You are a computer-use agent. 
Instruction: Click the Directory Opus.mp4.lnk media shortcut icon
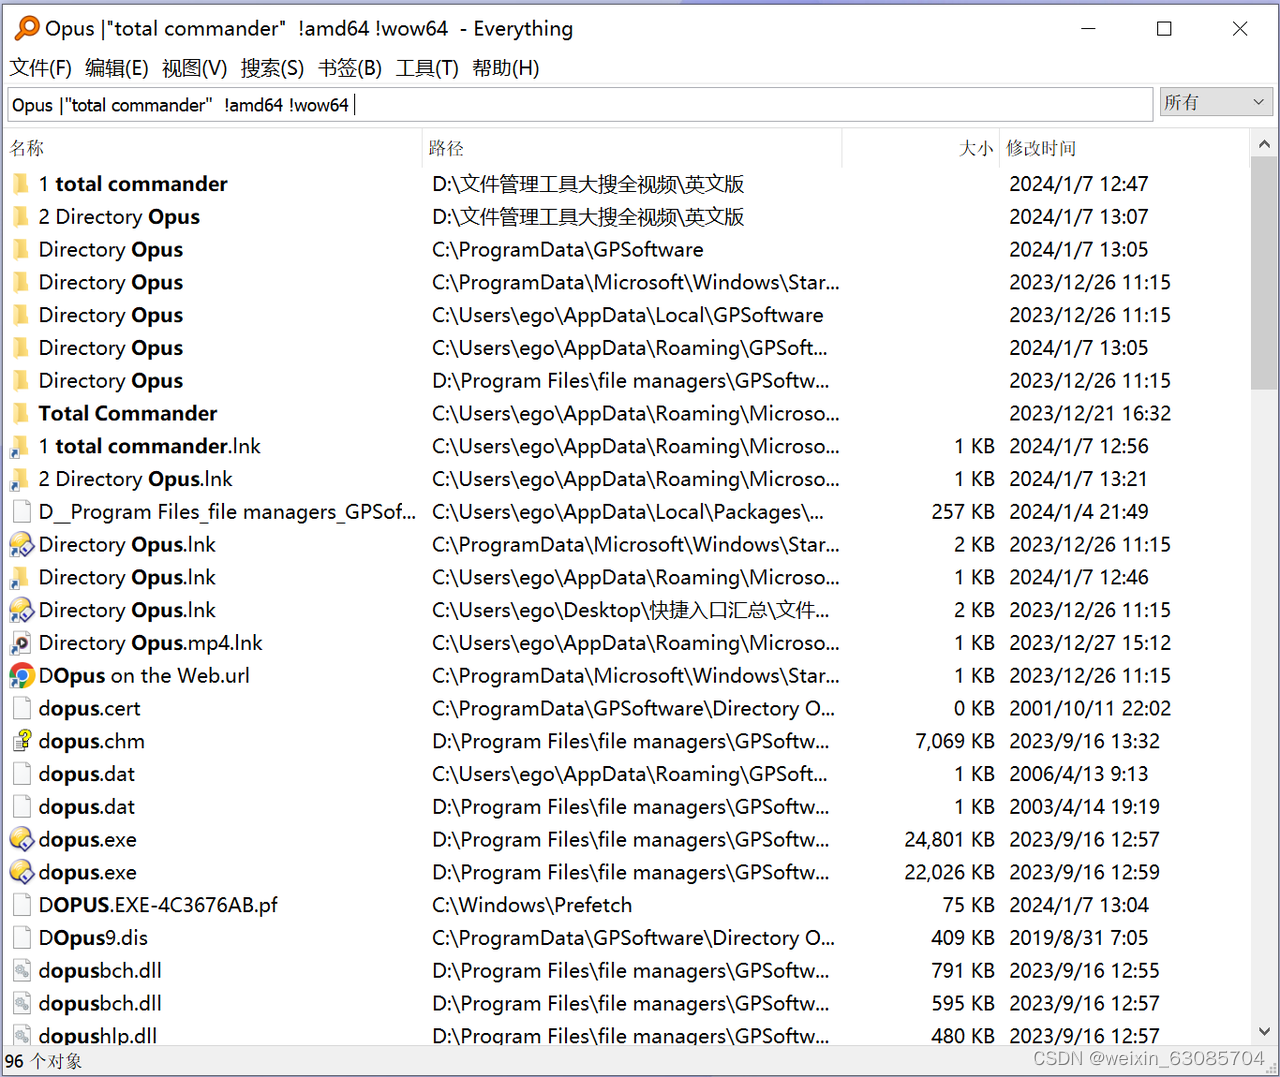click(21, 643)
